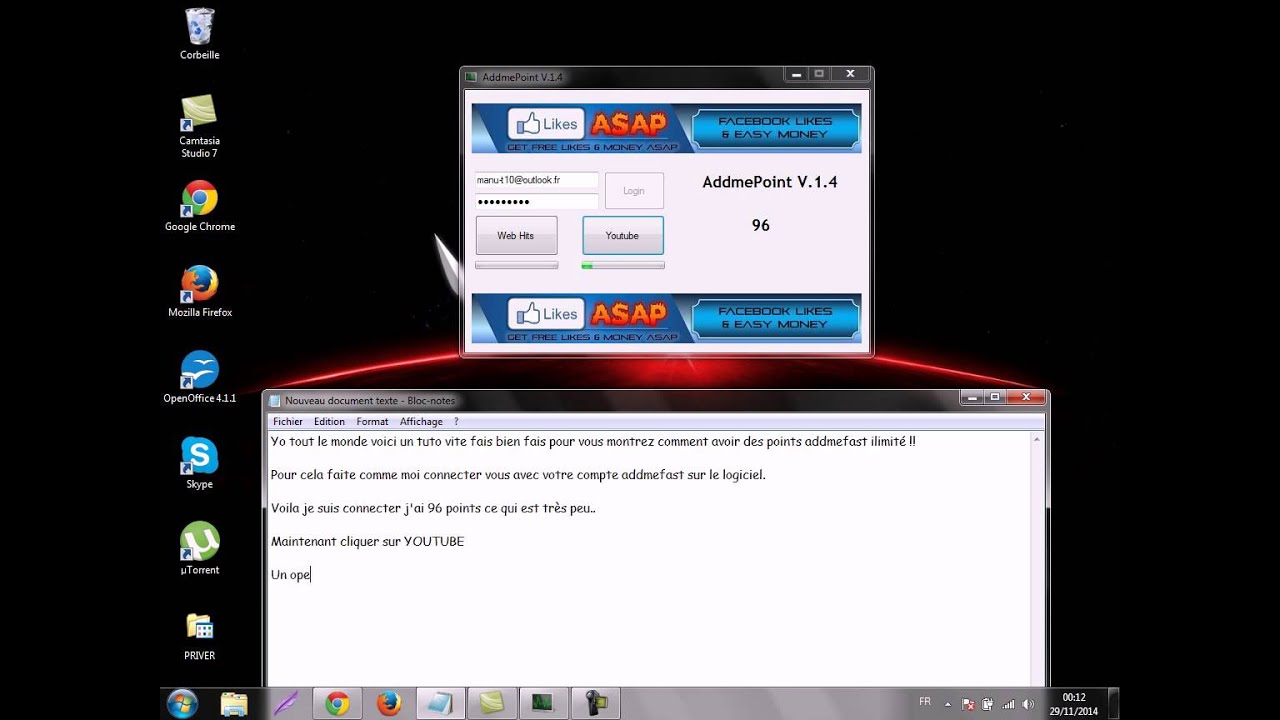
Task: Open the ? help menu in Notepad
Action: click(456, 422)
